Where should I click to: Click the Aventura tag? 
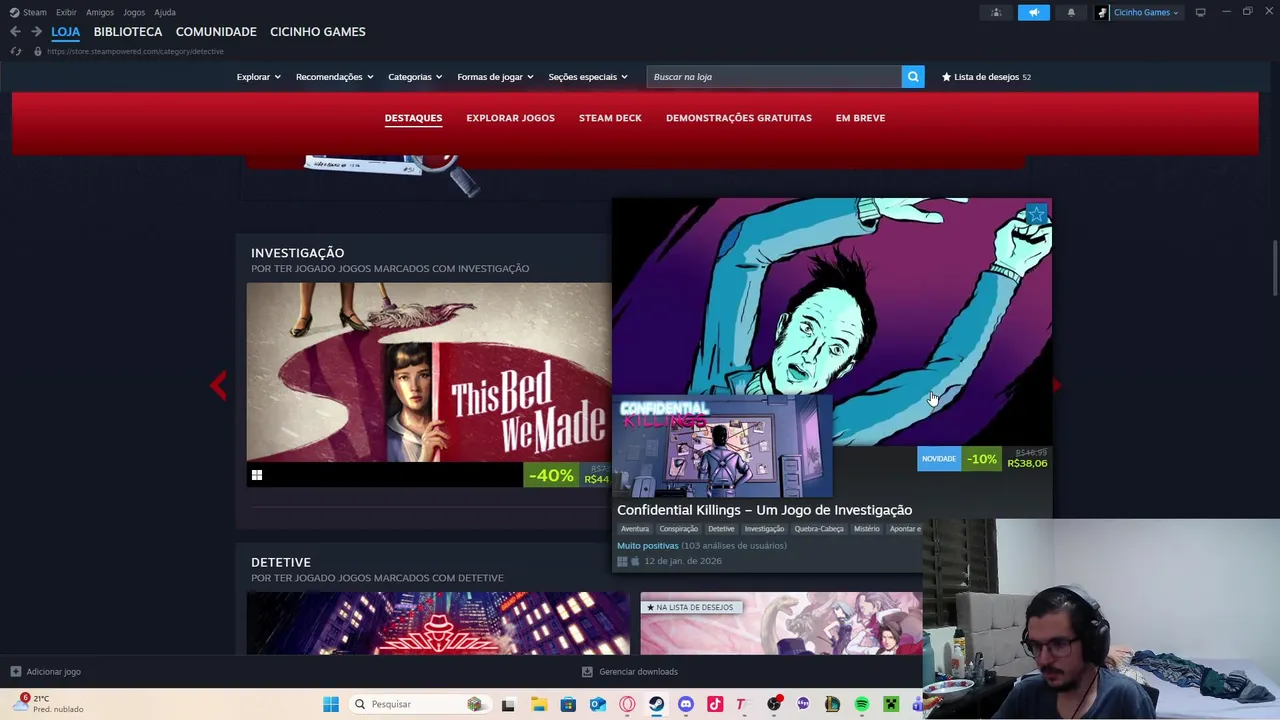pos(635,529)
